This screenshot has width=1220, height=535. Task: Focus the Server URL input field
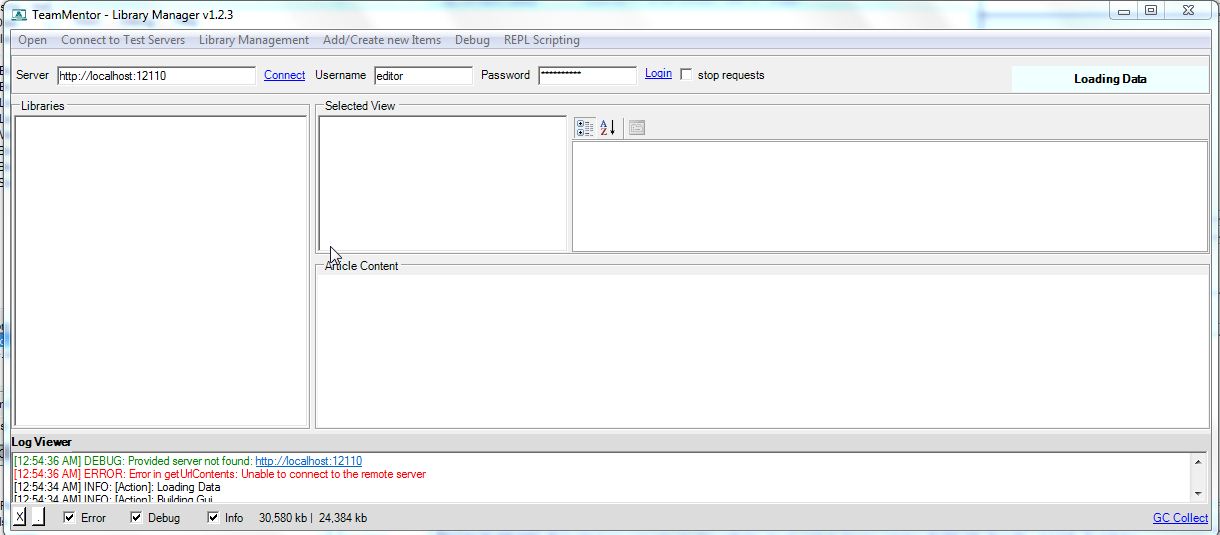156,75
